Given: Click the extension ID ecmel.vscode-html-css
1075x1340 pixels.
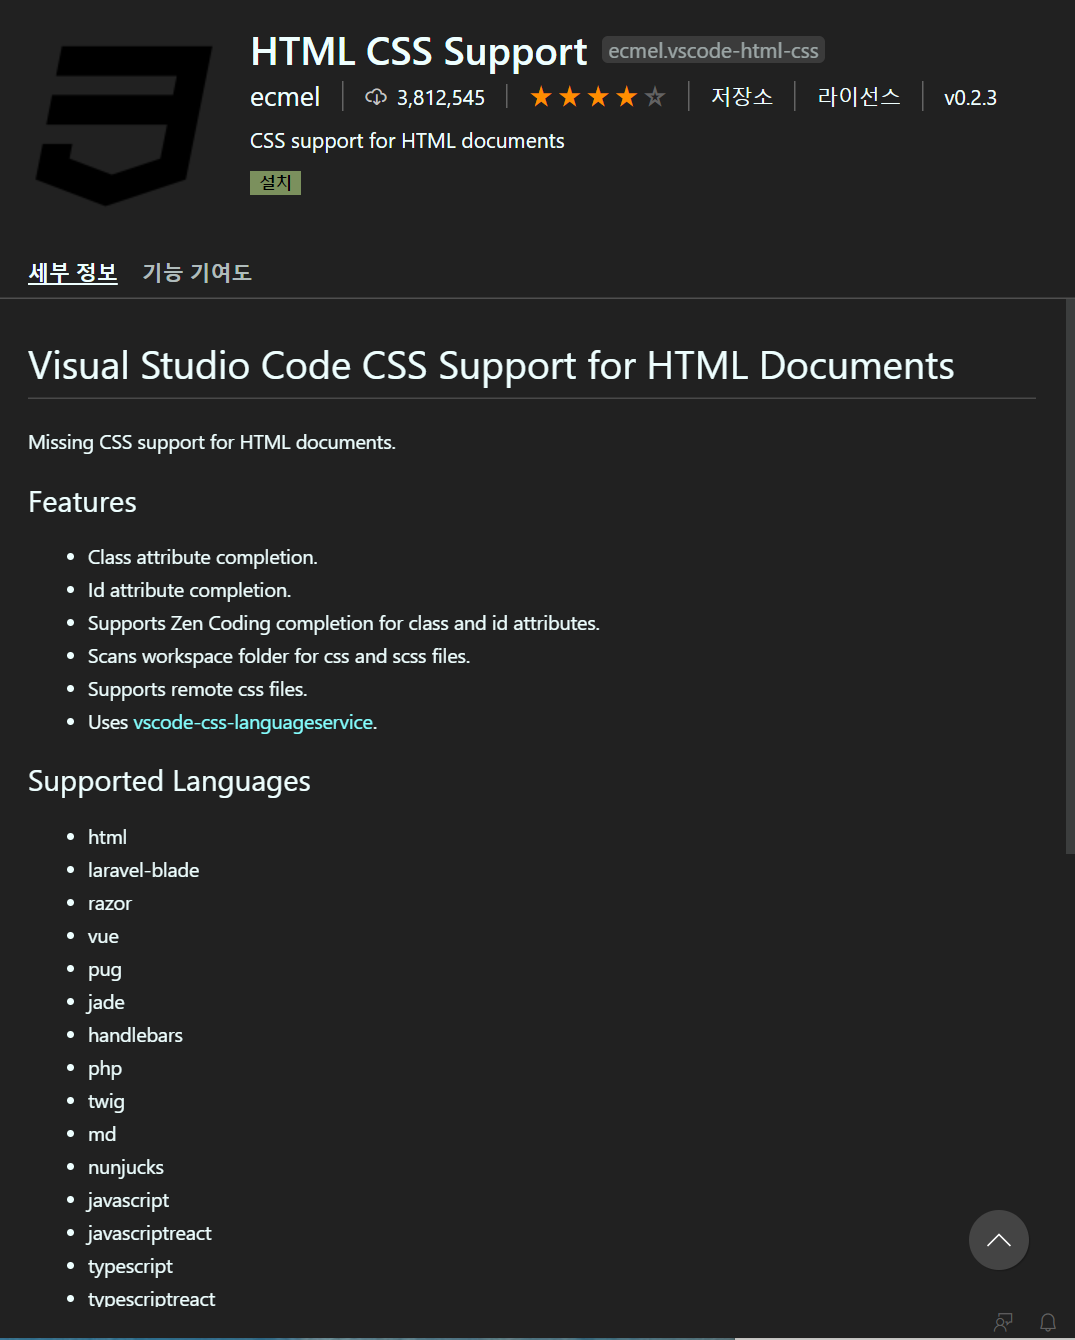Looking at the screenshot, I should (x=713, y=50).
